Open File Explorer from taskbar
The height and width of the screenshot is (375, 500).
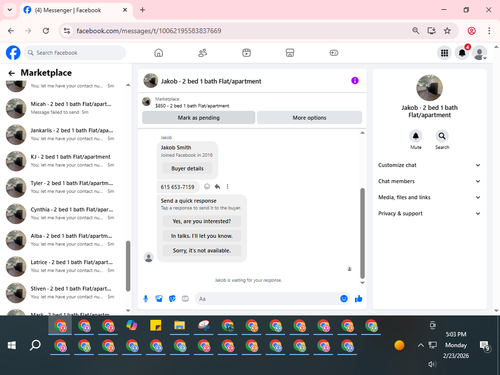(179, 326)
